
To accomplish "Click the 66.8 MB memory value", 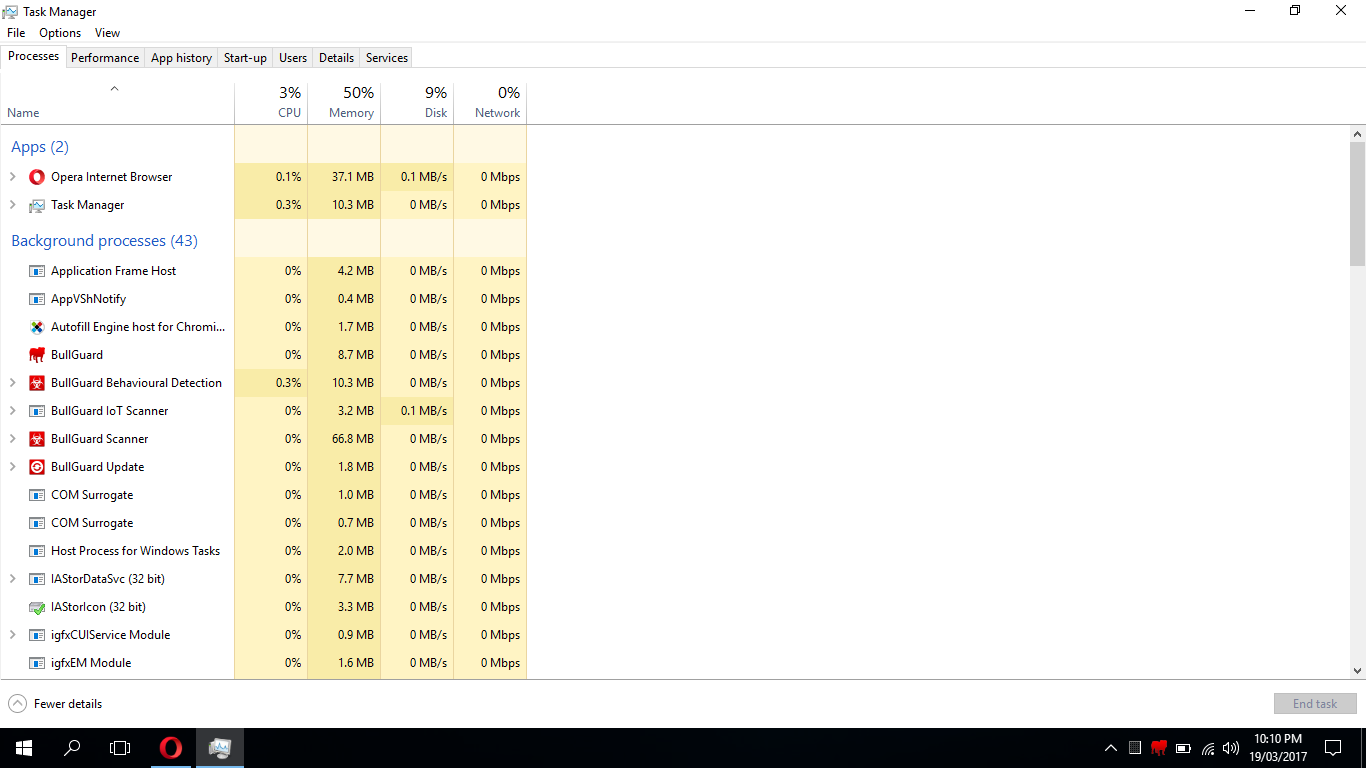I will pyautogui.click(x=352, y=439).
